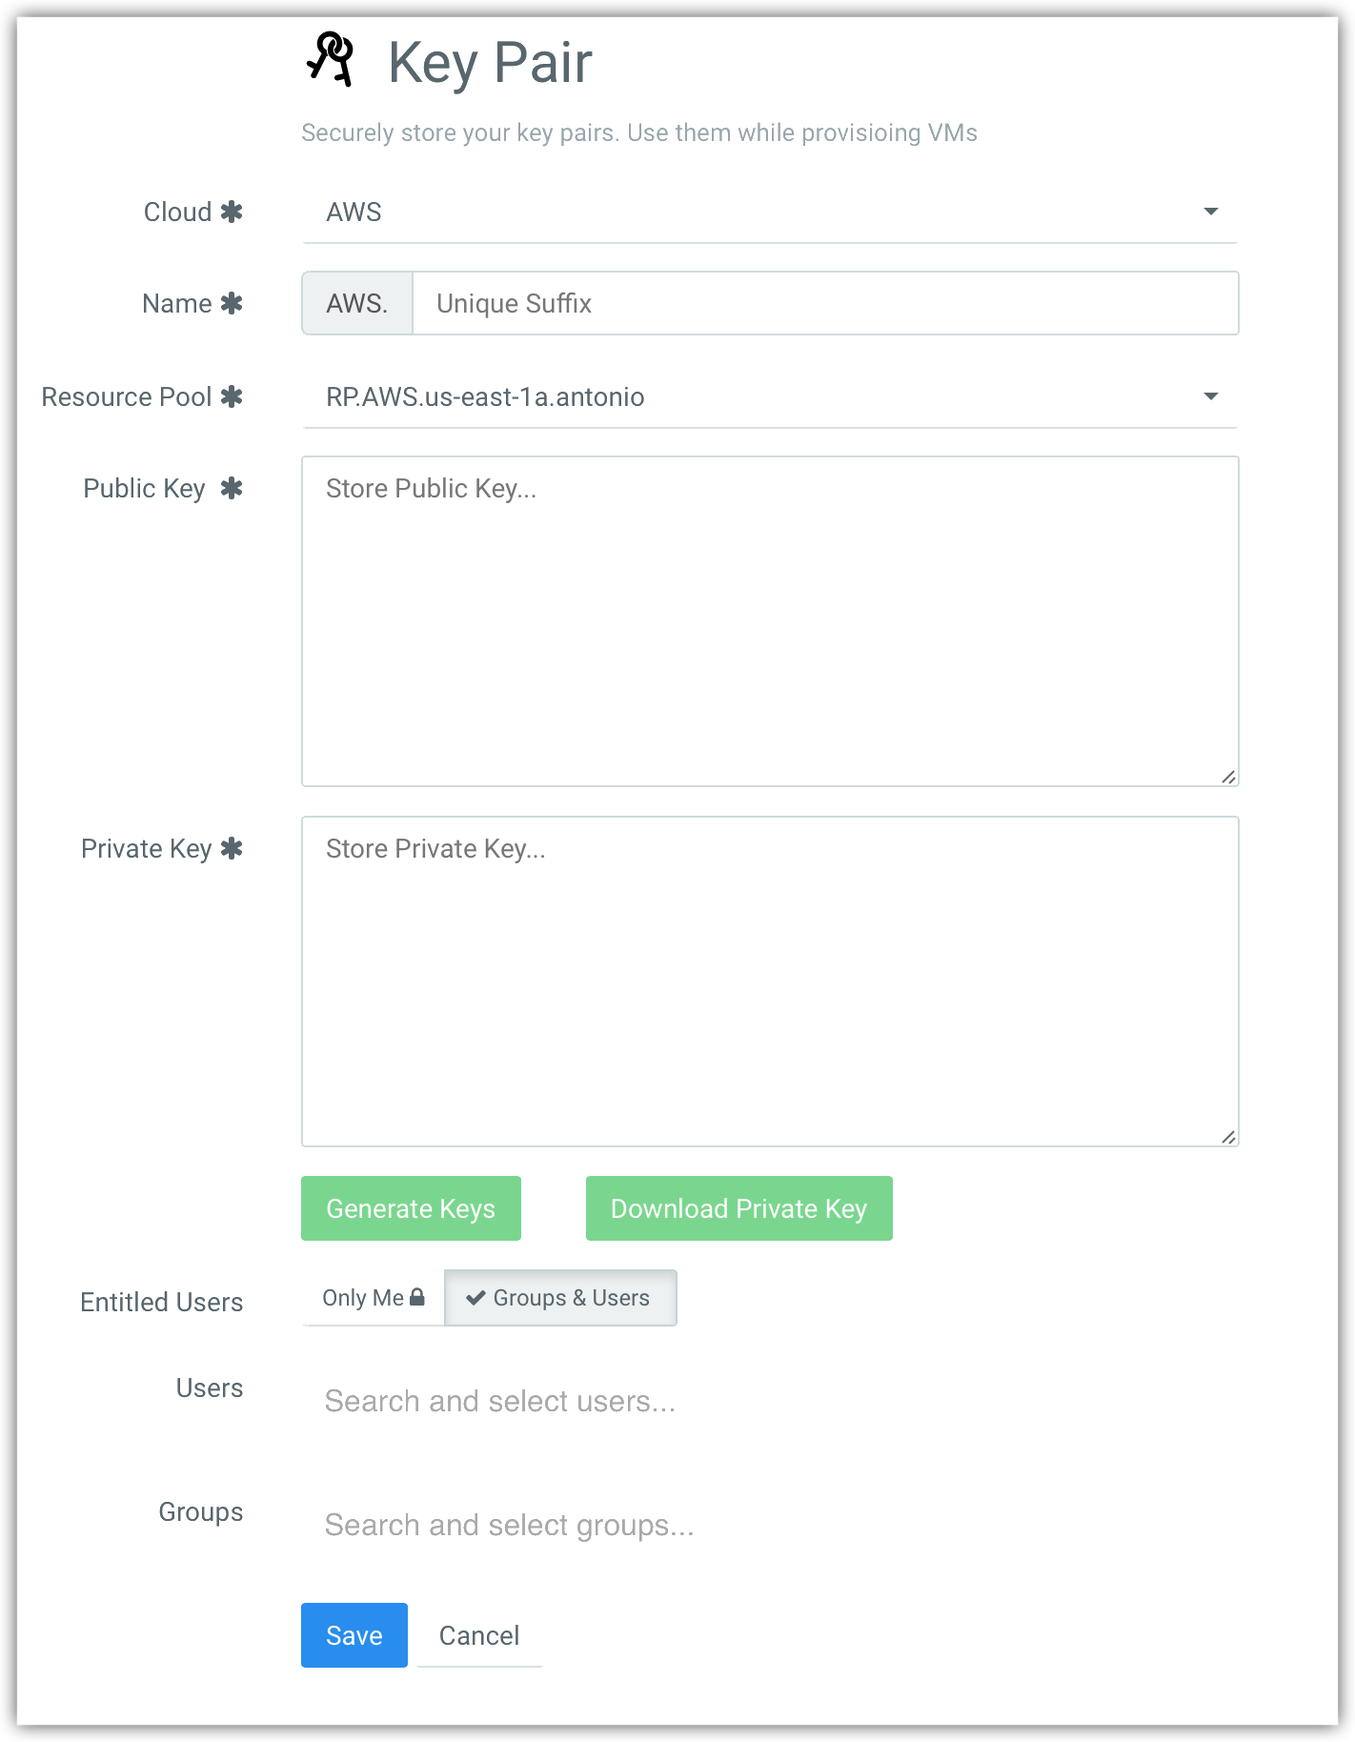
Task: Click the Public Key textarea resize handle
Action: [x=1228, y=776]
